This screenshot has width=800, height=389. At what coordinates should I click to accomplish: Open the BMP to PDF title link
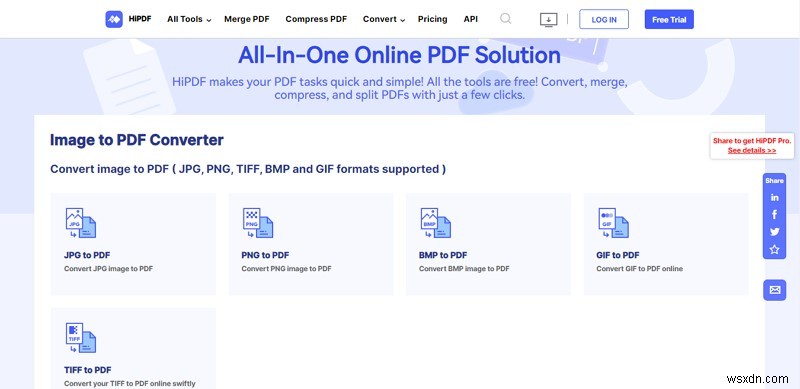[443, 255]
